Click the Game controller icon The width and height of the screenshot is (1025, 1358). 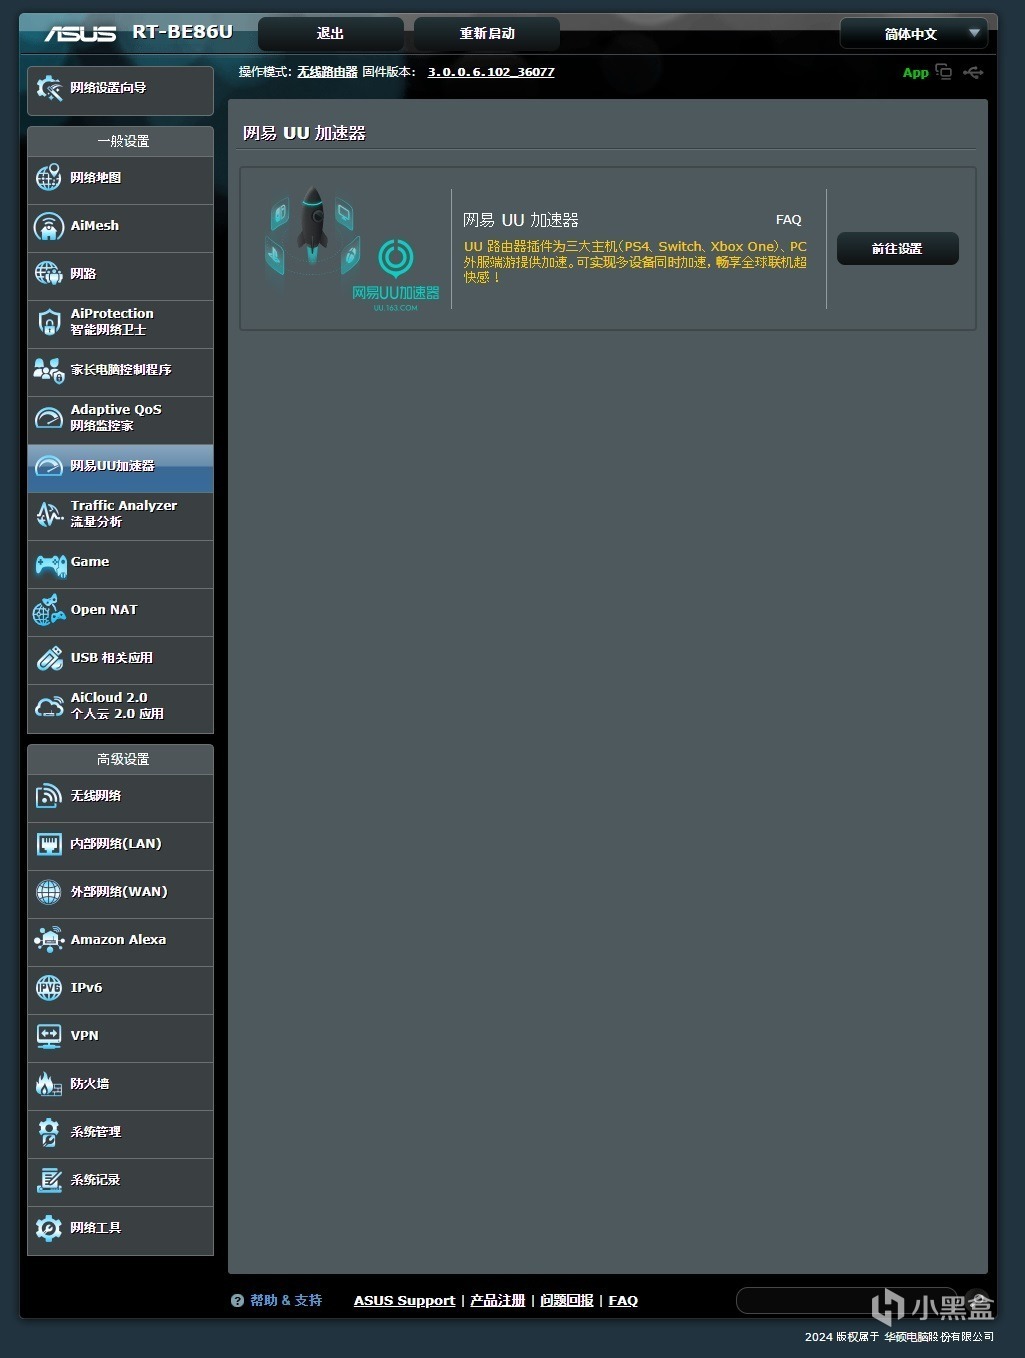coord(50,564)
